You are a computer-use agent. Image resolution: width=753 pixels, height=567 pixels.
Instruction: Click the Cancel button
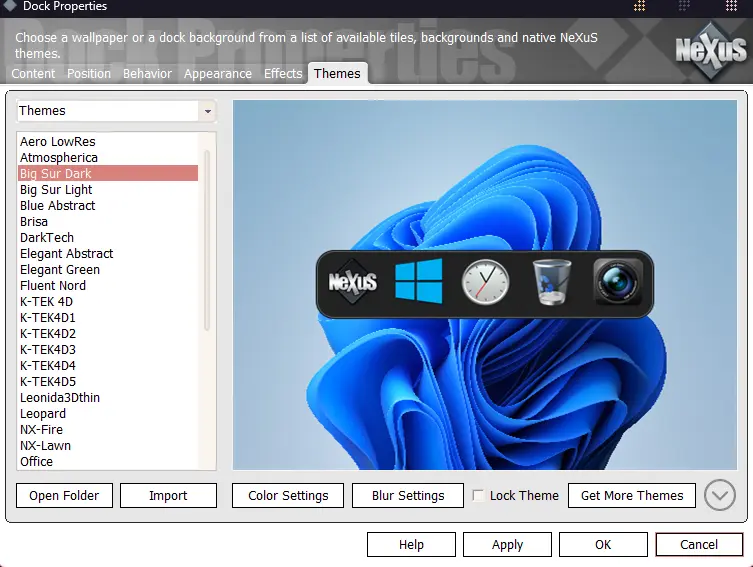pyautogui.click(x=699, y=544)
